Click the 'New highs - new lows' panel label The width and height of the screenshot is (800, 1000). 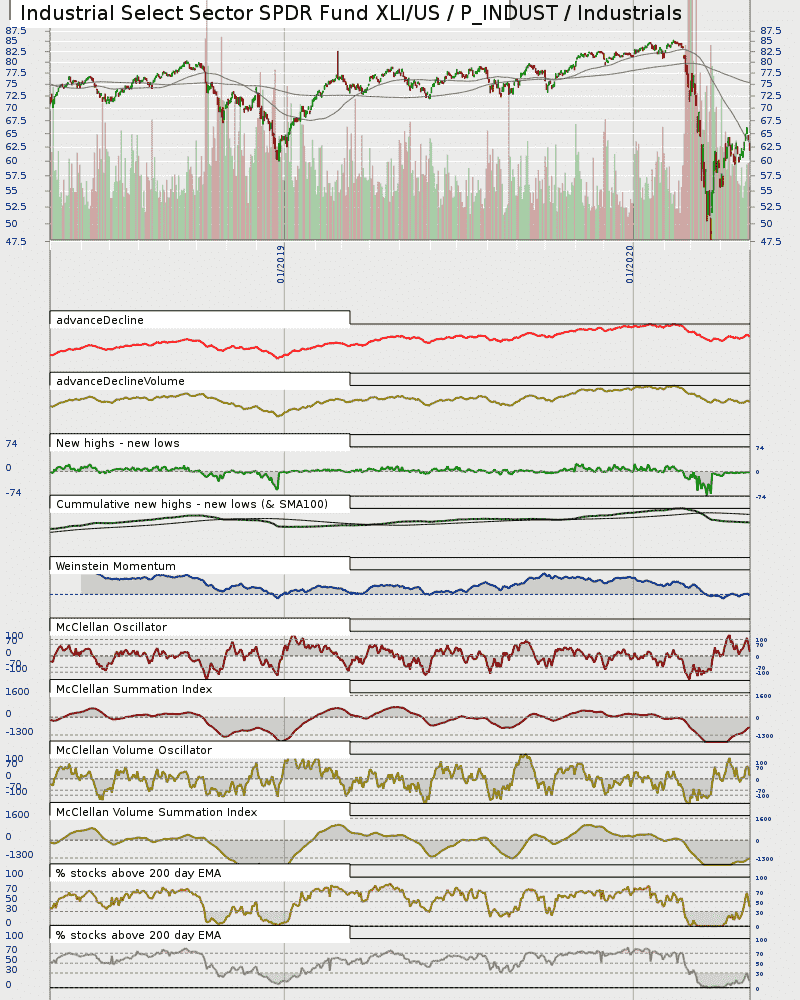117,443
